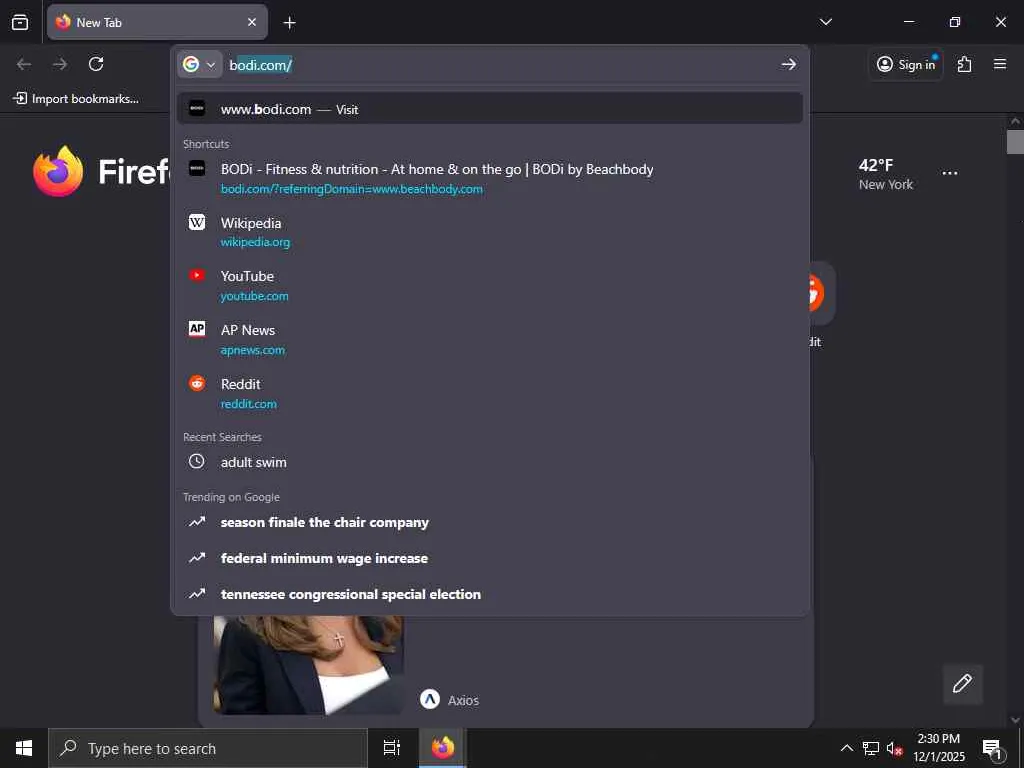Click the pencil customize page button
Viewport: 1024px width, 768px height.
(x=963, y=684)
